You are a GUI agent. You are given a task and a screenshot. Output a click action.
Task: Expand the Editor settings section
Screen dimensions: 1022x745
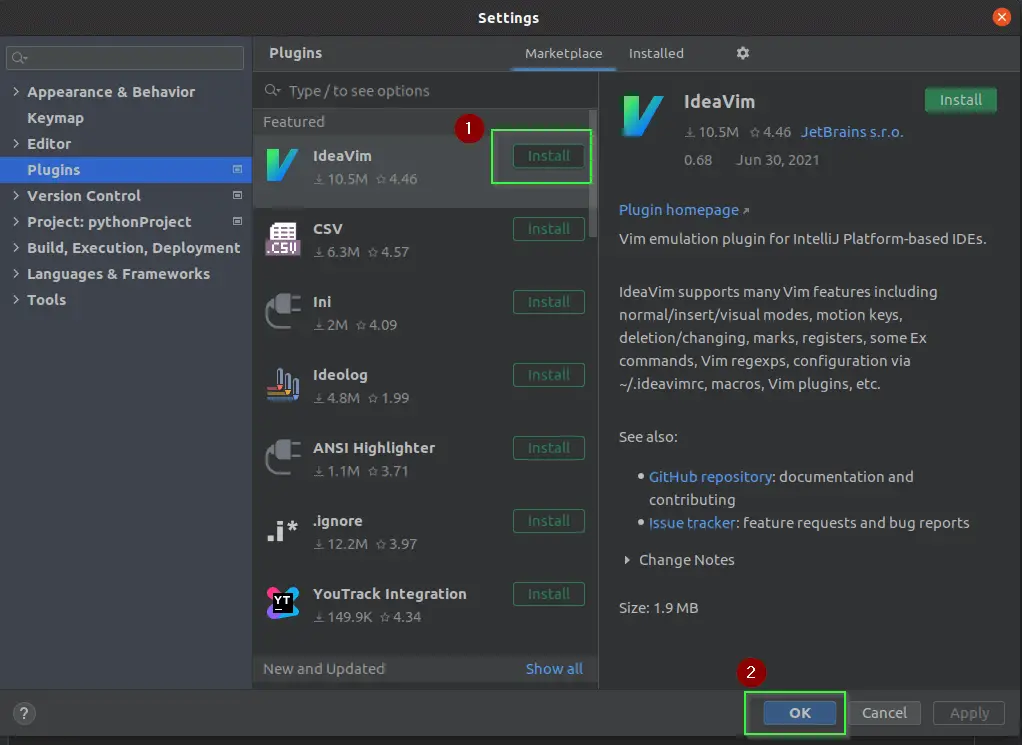[x=16, y=143]
